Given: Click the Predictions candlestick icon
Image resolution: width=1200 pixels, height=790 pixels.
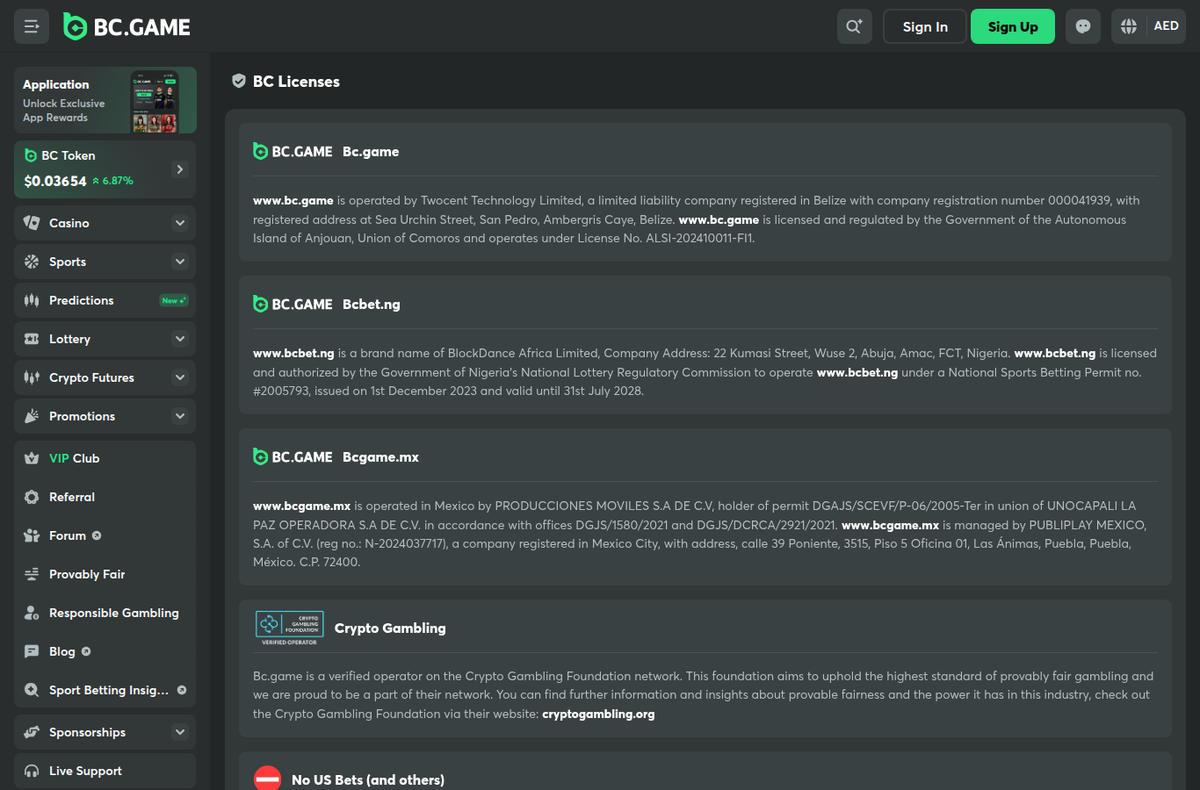Looking at the screenshot, I should point(31,300).
